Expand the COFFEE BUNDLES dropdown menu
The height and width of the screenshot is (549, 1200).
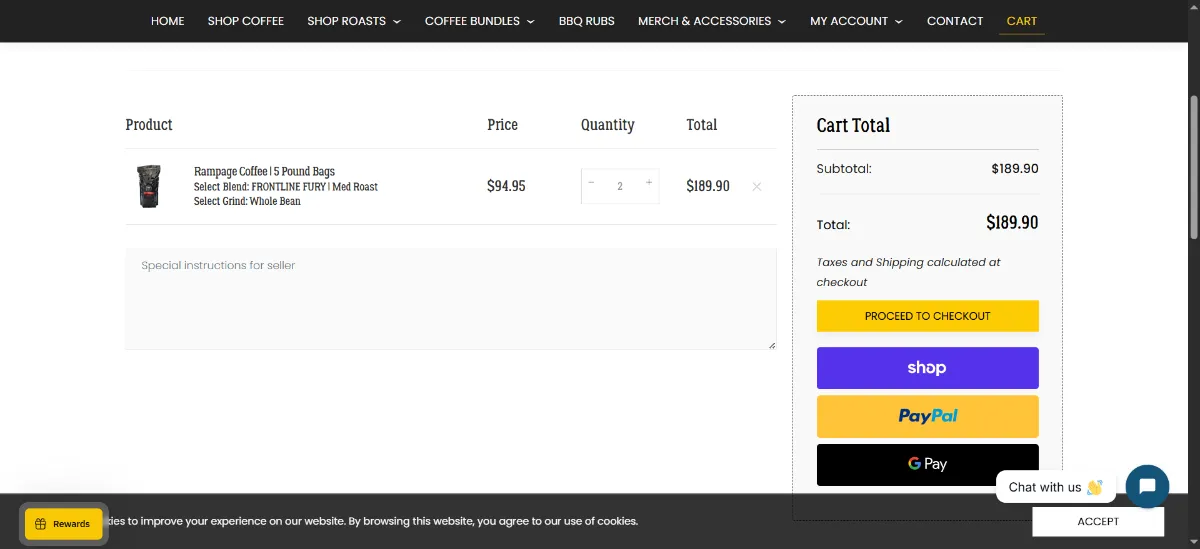pos(479,21)
